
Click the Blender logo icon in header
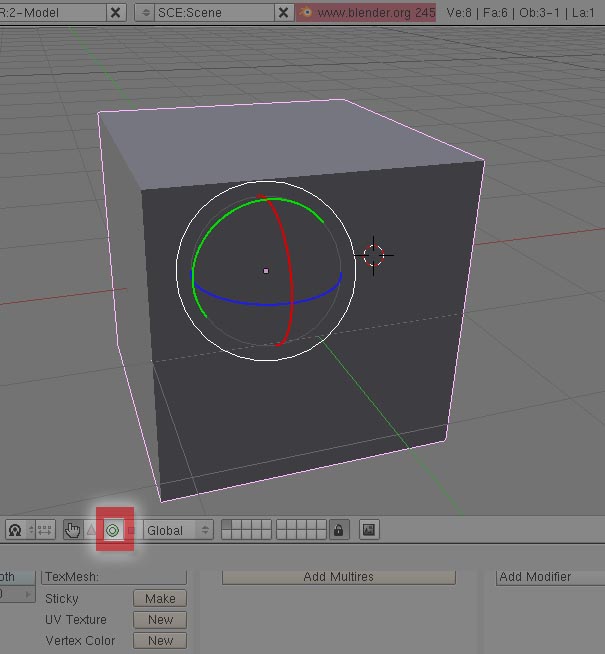pyautogui.click(x=306, y=13)
